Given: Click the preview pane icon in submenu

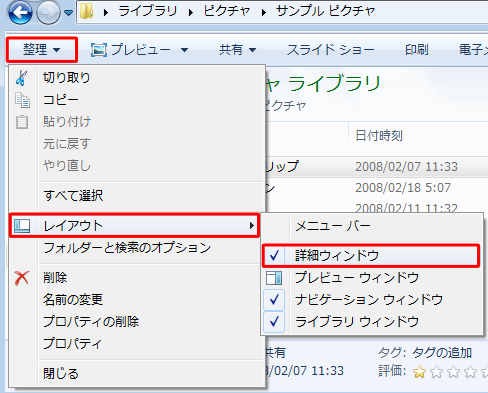Looking at the screenshot, I should tap(274, 278).
